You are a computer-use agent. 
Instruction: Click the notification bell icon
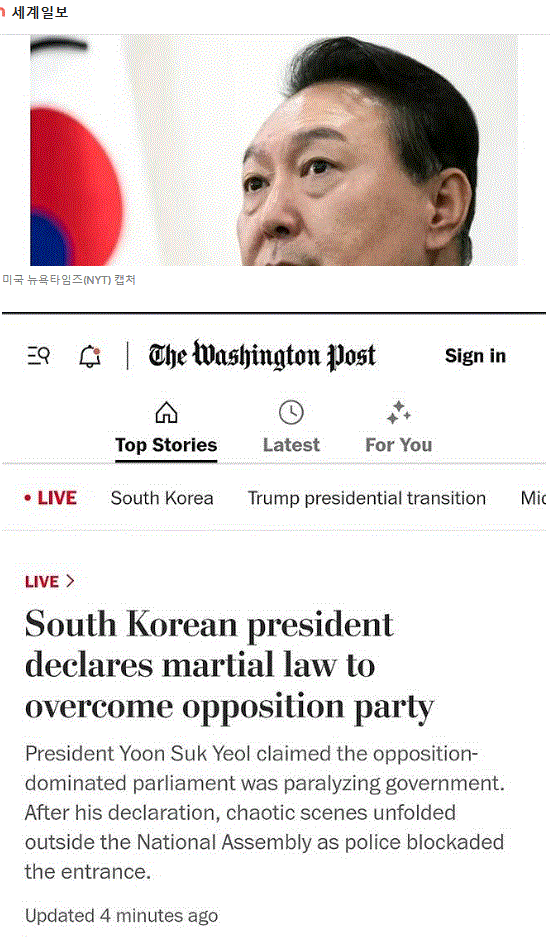pos(90,356)
